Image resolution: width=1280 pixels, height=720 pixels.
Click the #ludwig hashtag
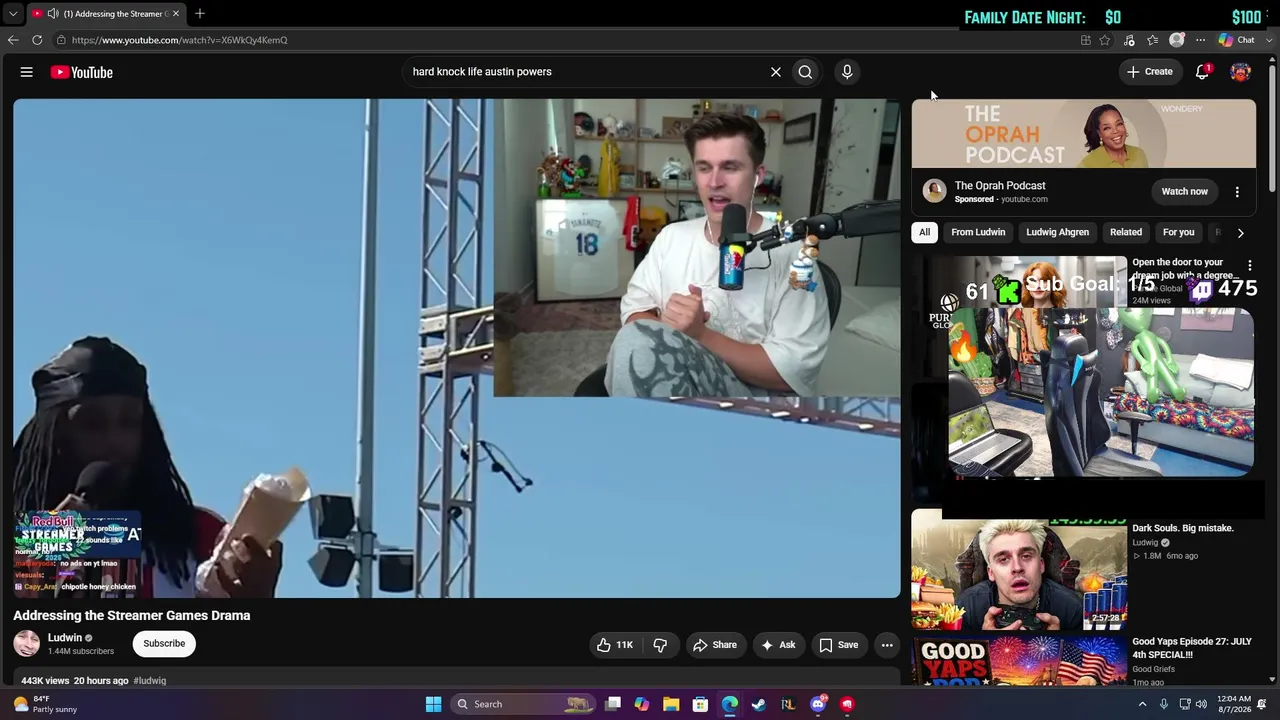[150, 681]
